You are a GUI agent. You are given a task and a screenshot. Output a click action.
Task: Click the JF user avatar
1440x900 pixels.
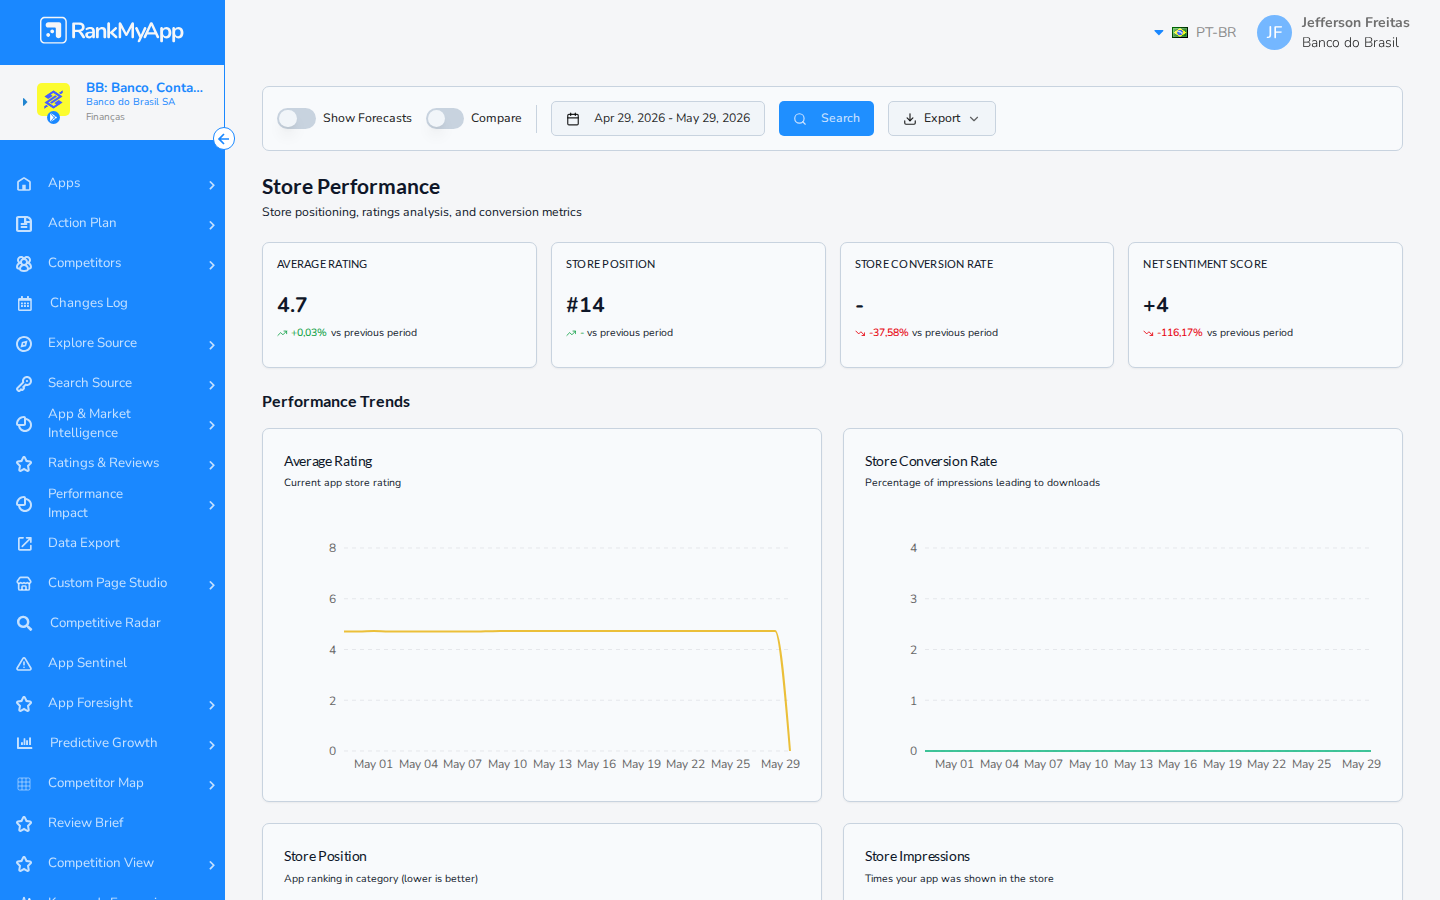coord(1274,32)
